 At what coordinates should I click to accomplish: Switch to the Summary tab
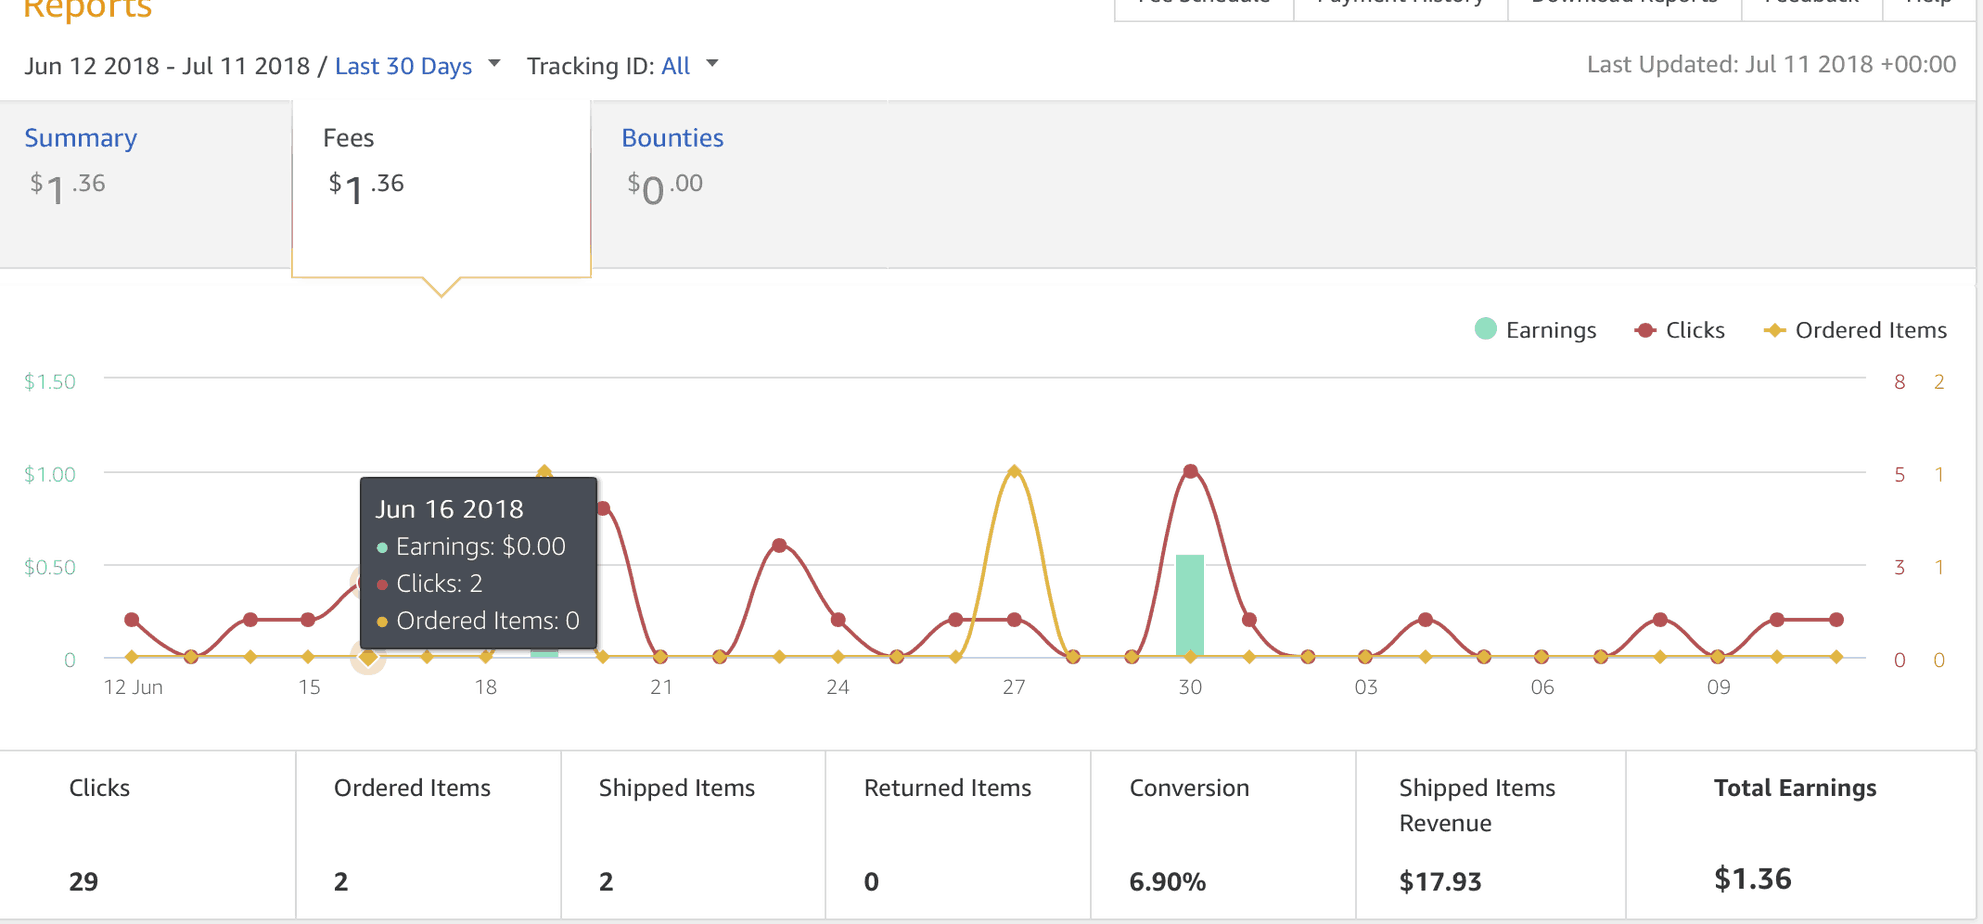point(81,138)
